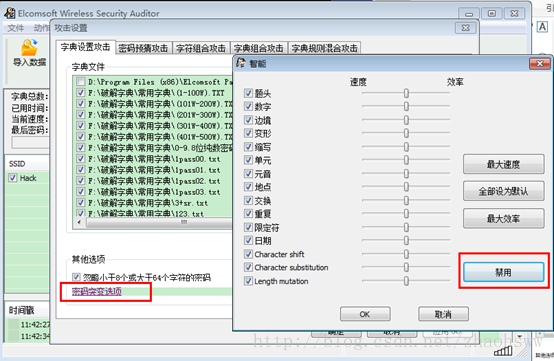Switch to 字典设置攻击 tab
Viewport: 554px width, 361px height.
(x=86, y=47)
